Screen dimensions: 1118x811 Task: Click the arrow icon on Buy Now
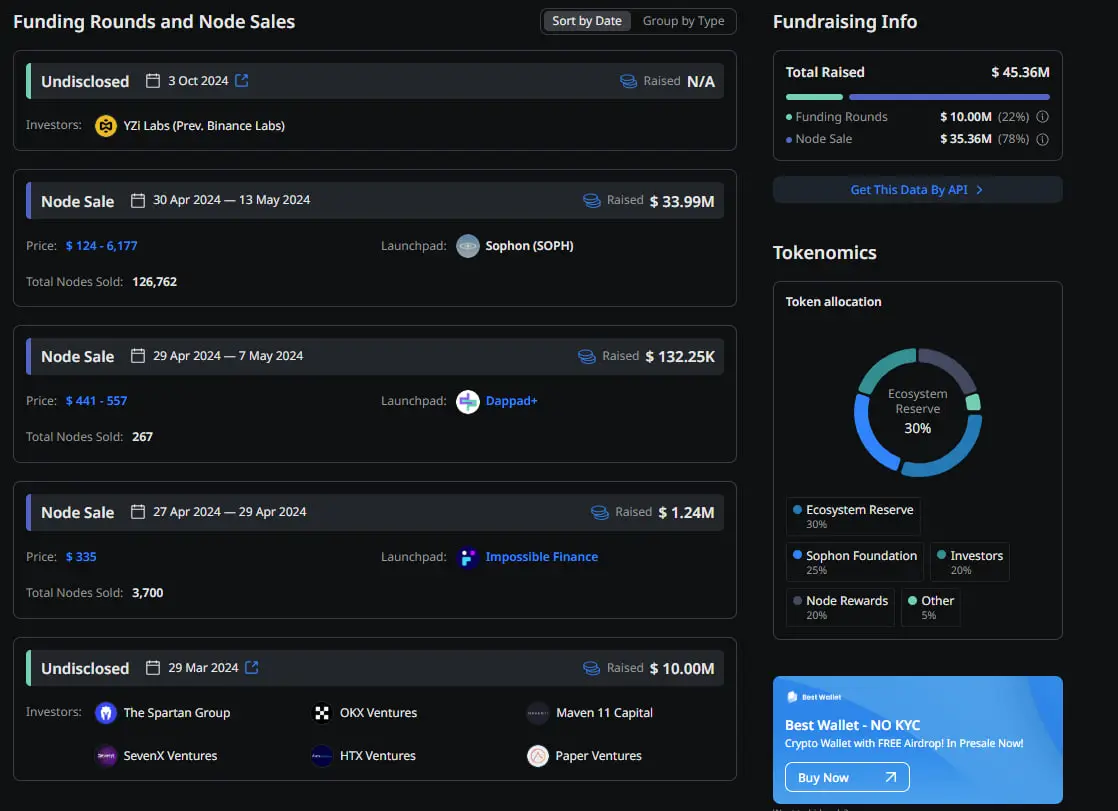(891, 777)
